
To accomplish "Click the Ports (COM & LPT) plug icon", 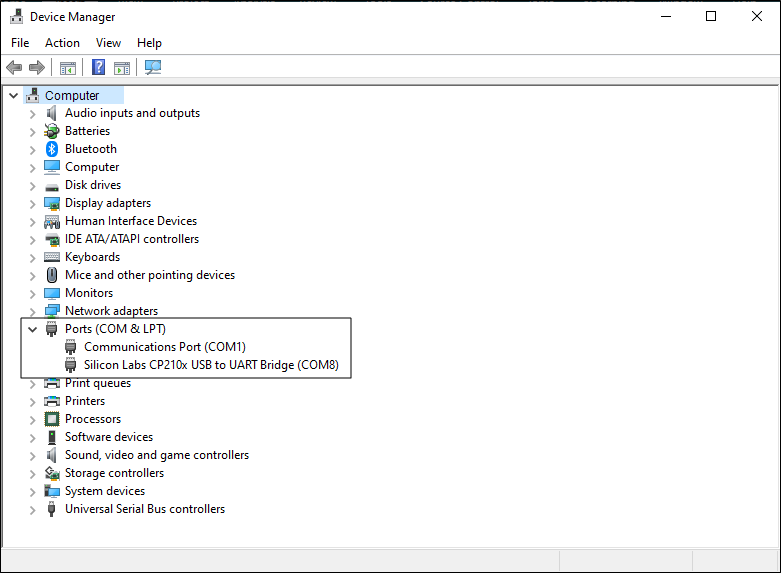I will [51, 329].
